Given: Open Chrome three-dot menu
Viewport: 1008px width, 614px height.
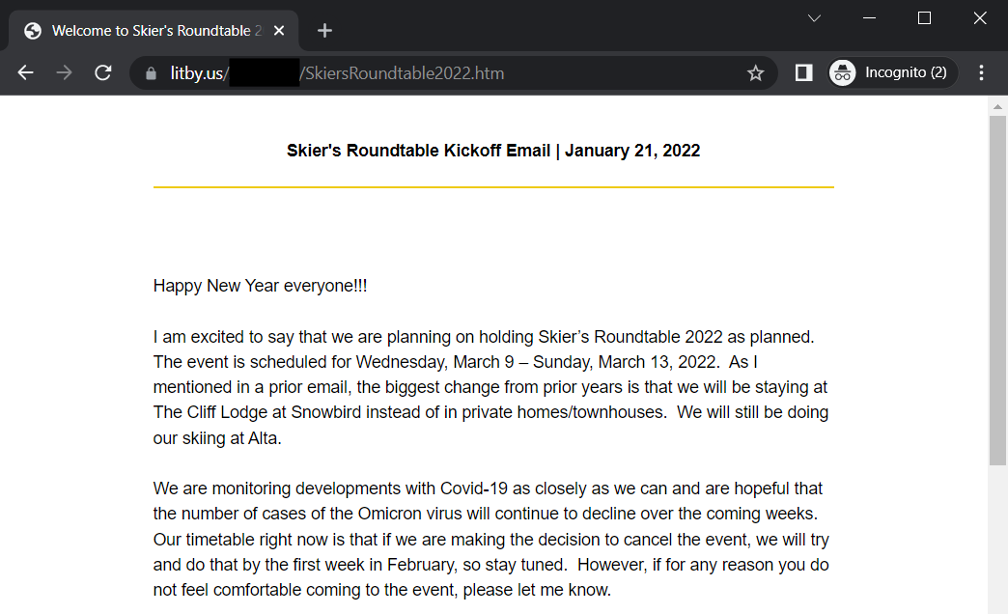Looking at the screenshot, I should pyautogui.click(x=982, y=73).
